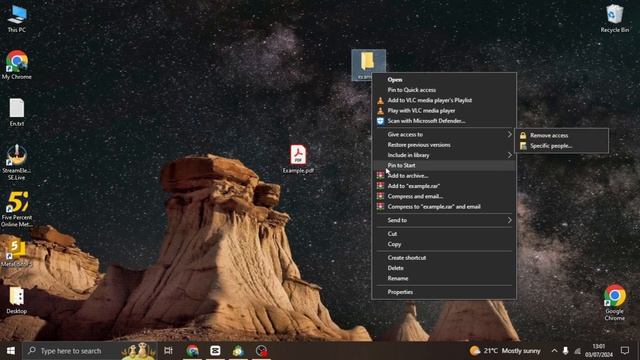
Task: Show hidden system tray icons
Action: (x=554, y=351)
